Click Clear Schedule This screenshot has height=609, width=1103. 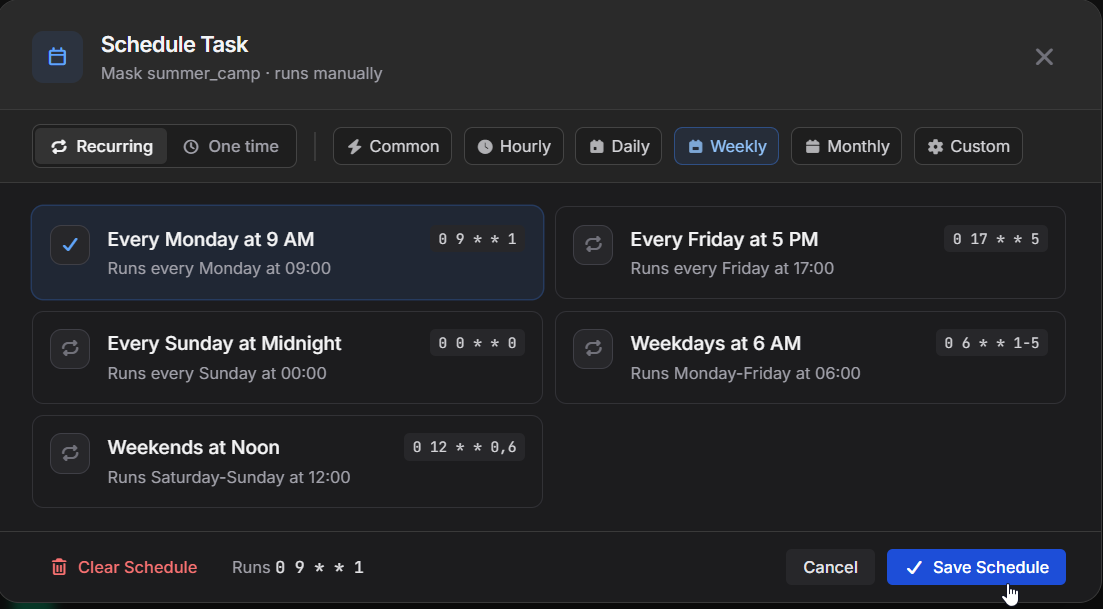pos(124,567)
